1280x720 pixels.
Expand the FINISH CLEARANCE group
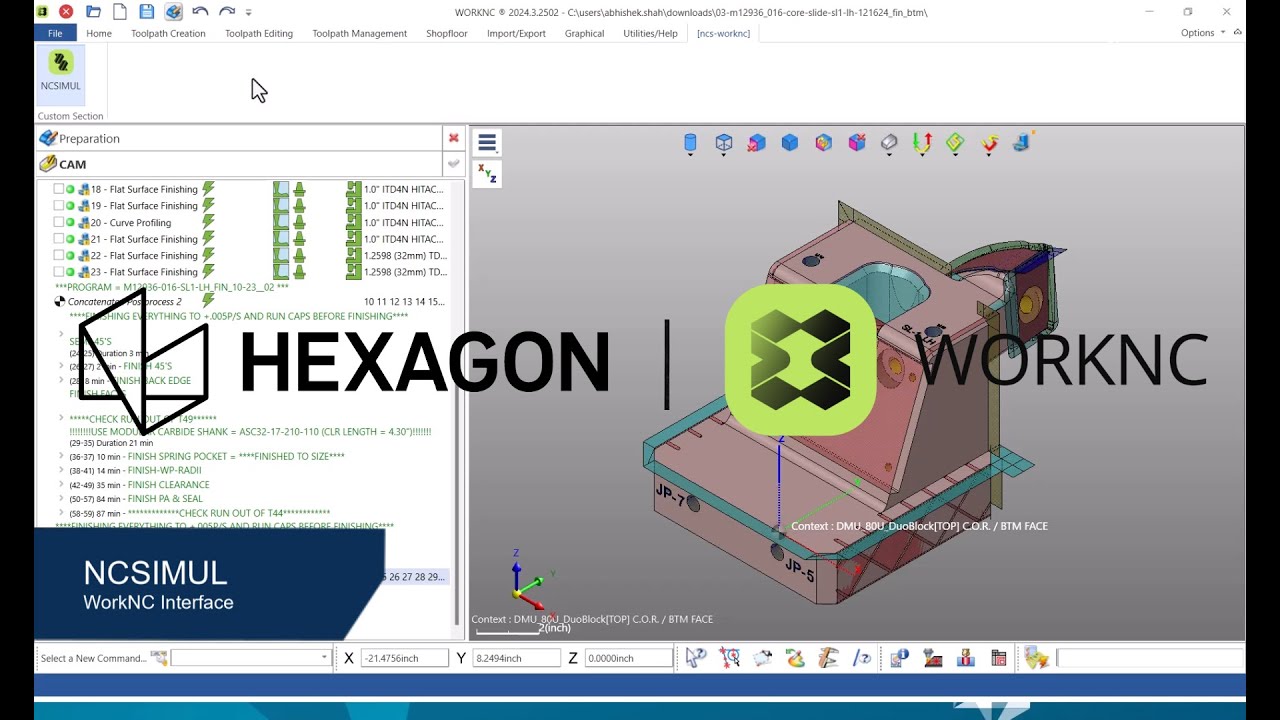(61, 485)
